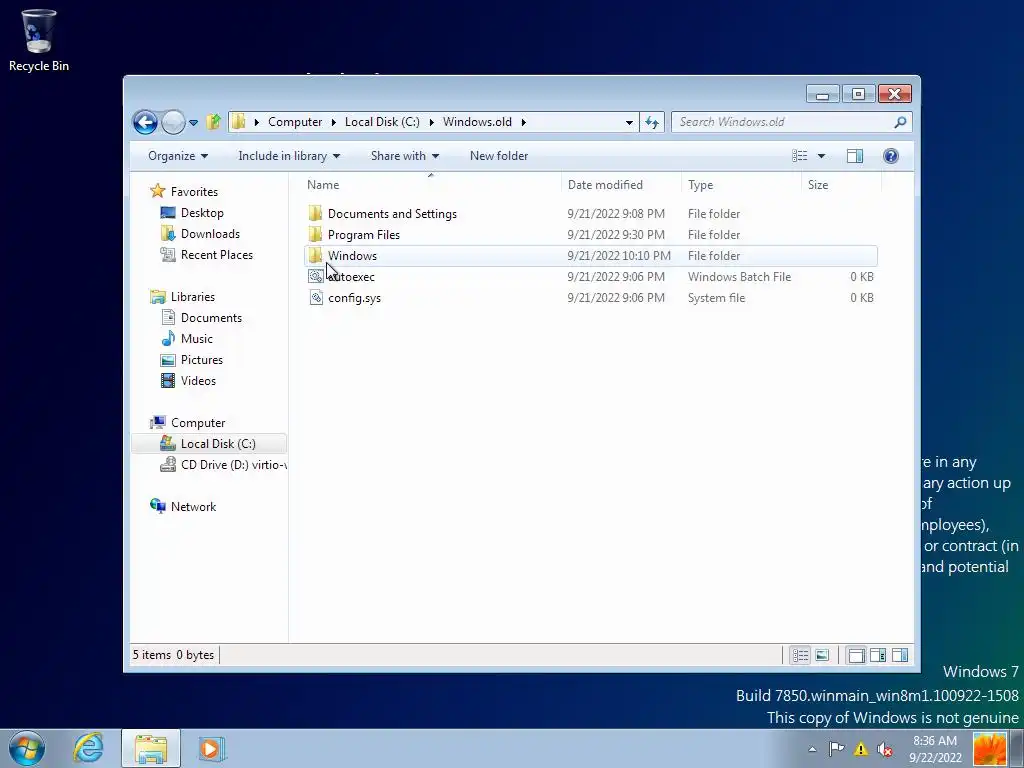Click the New folder button
1024x768 pixels.
499,156
